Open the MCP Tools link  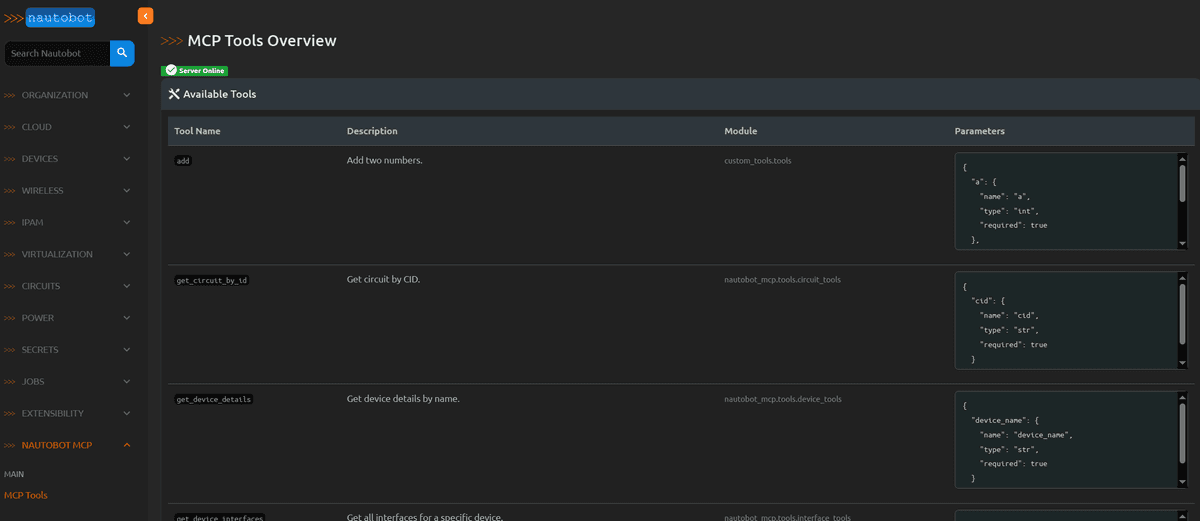coord(26,495)
